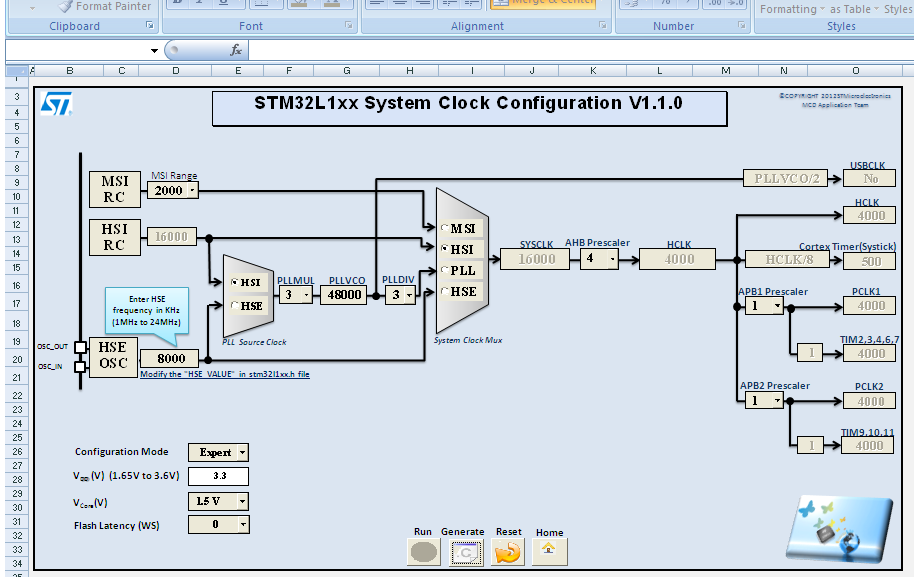Click the SYSCLK value 16000
This screenshot has height=577, width=914.
point(536,259)
